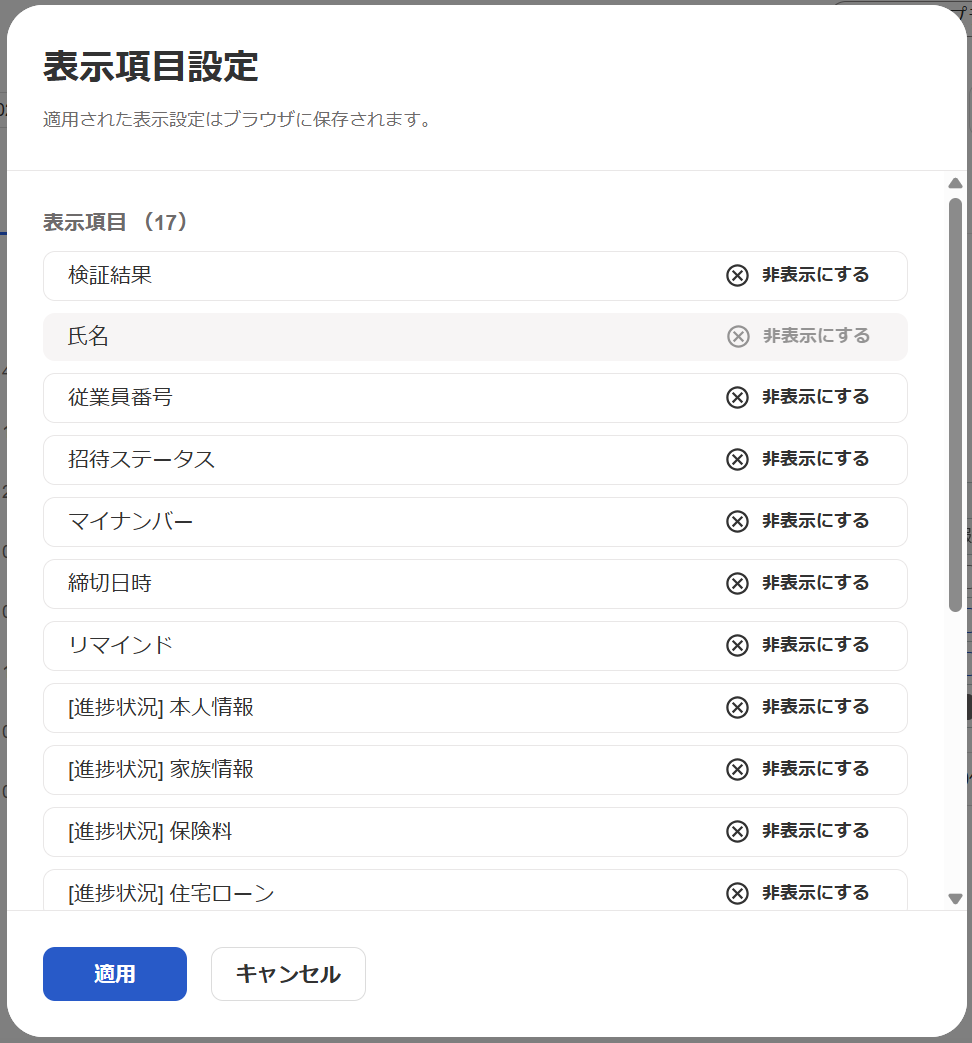The width and height of the screenshot is (972, 1043).
Task: Select the 従業員番号 item name
Action: (120, 398)
